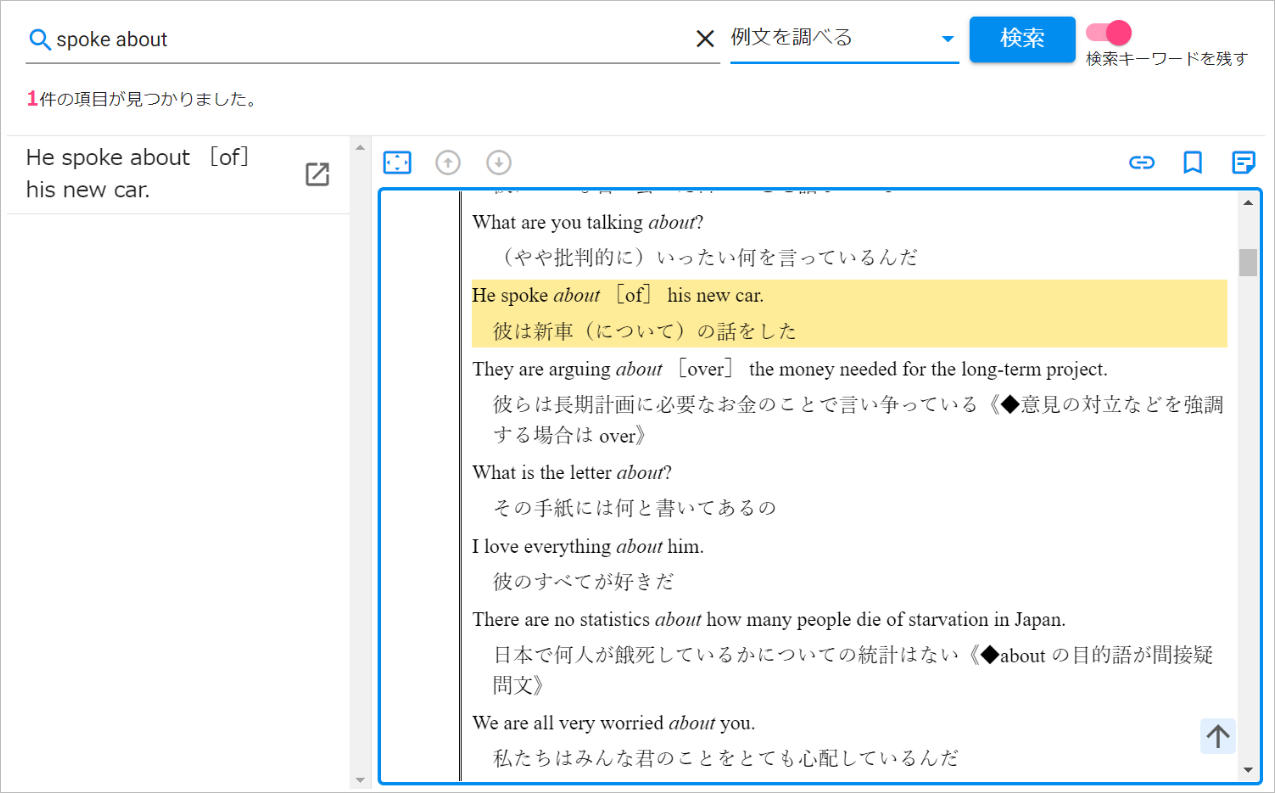Go to previous entry up arrow
The height and width of the screenshot is (793, 1275).
[x=448, y=162]
